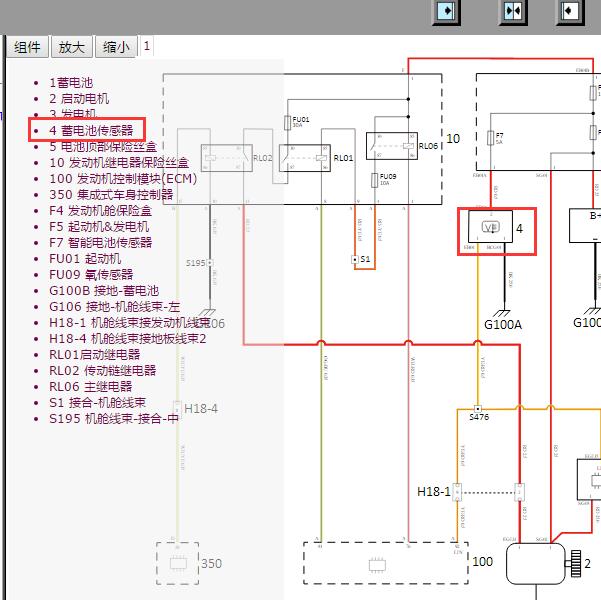Image resolution: width=601 pixels, height=600 pixels.
Task: Select '5 电池顶部保险丝盒' list entry
Action: pos(103,146)
